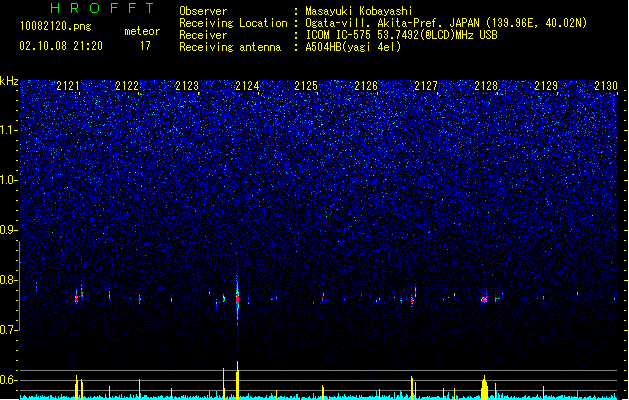The height and width of the screenshot is (400, 629).
Task: Click the bright meteor echo near 2128
Action: (484, 299)
